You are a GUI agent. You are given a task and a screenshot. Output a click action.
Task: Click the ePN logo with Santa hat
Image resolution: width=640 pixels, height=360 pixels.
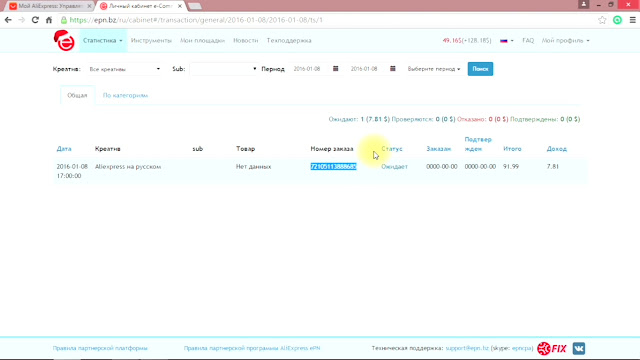pyautogui.click(x=64, y=40)
